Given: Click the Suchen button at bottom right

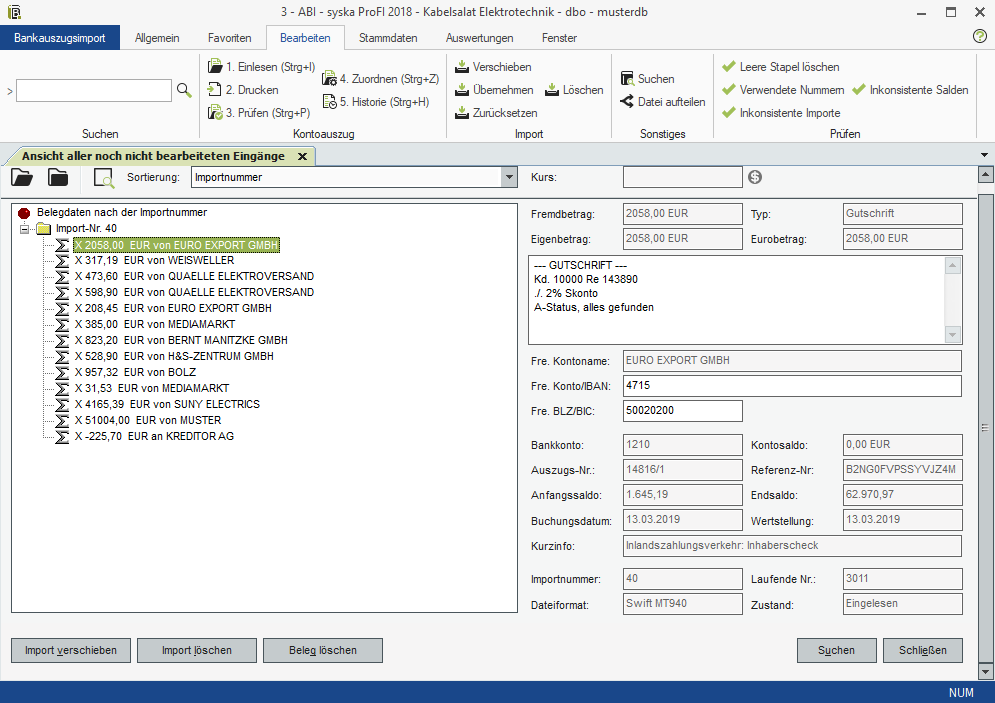Looking at the screenshot, I should [x=836, y=650].
